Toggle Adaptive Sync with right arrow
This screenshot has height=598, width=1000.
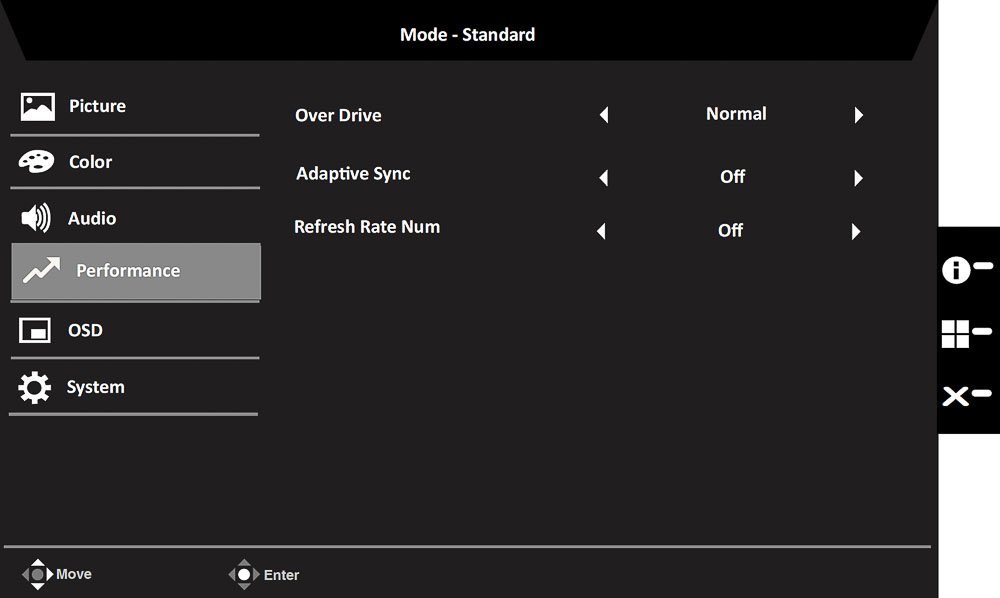click(x=858, y=178)
